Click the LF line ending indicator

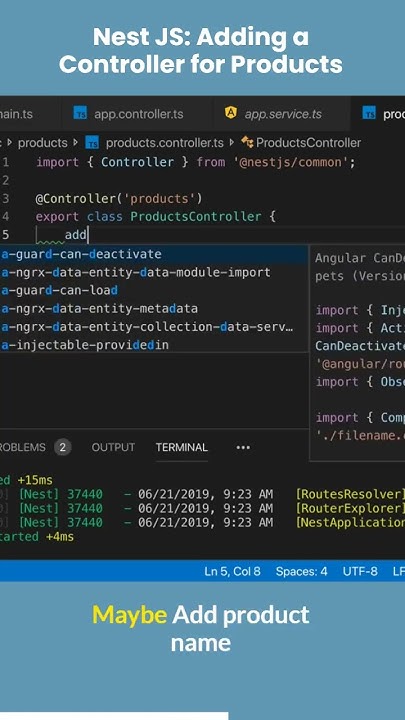pyautogui.click(x=398, y=571)
